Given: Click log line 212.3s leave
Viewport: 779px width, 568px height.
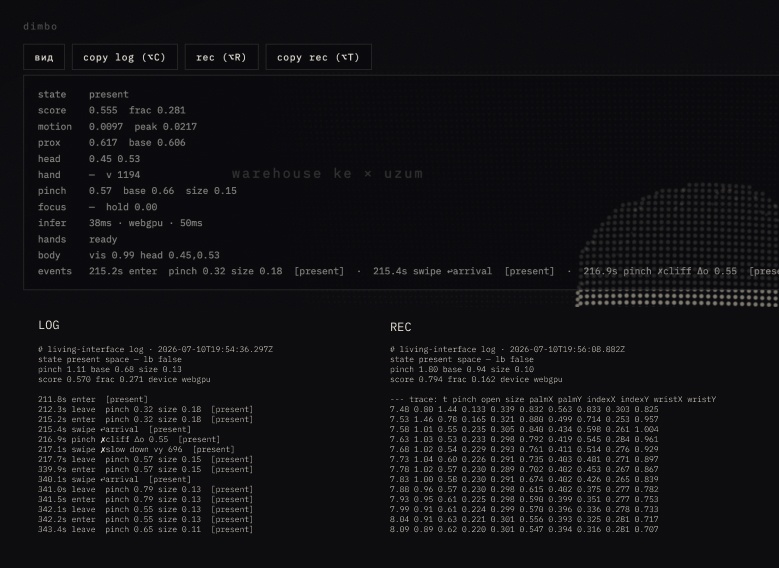Looking at the screenshot, I should [x=146, y=409].
